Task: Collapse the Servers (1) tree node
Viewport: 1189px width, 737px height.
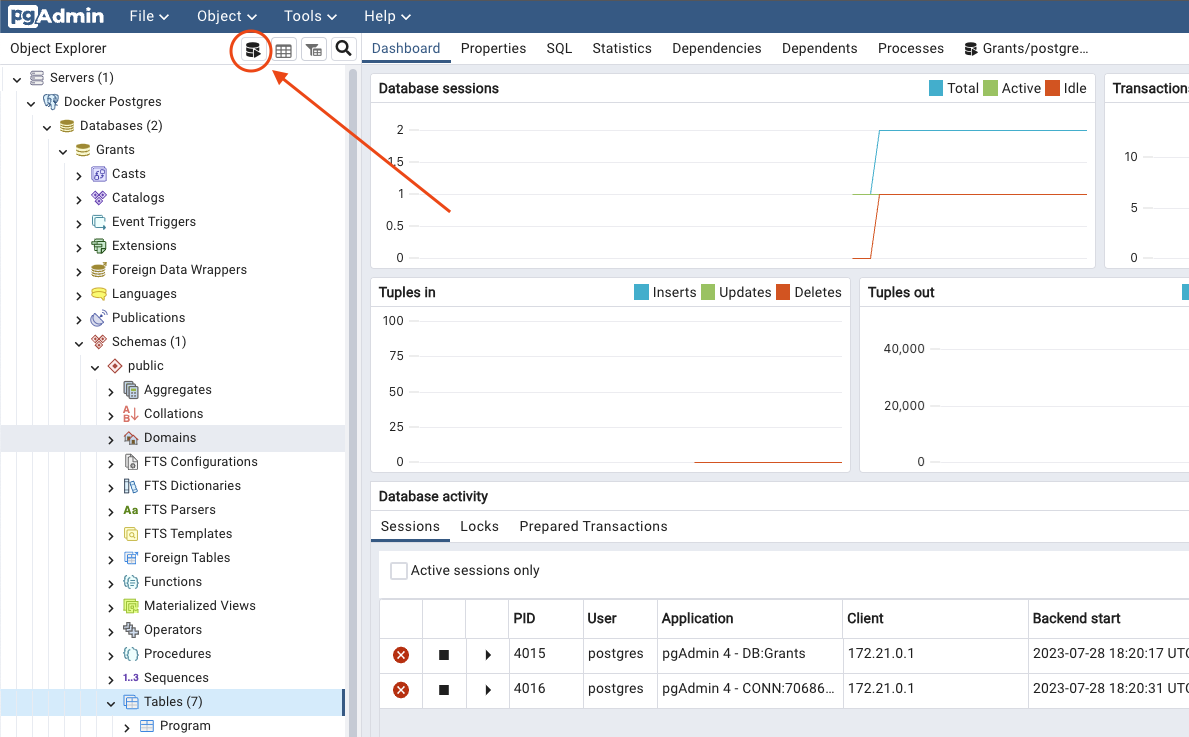Action: point(17,79)
